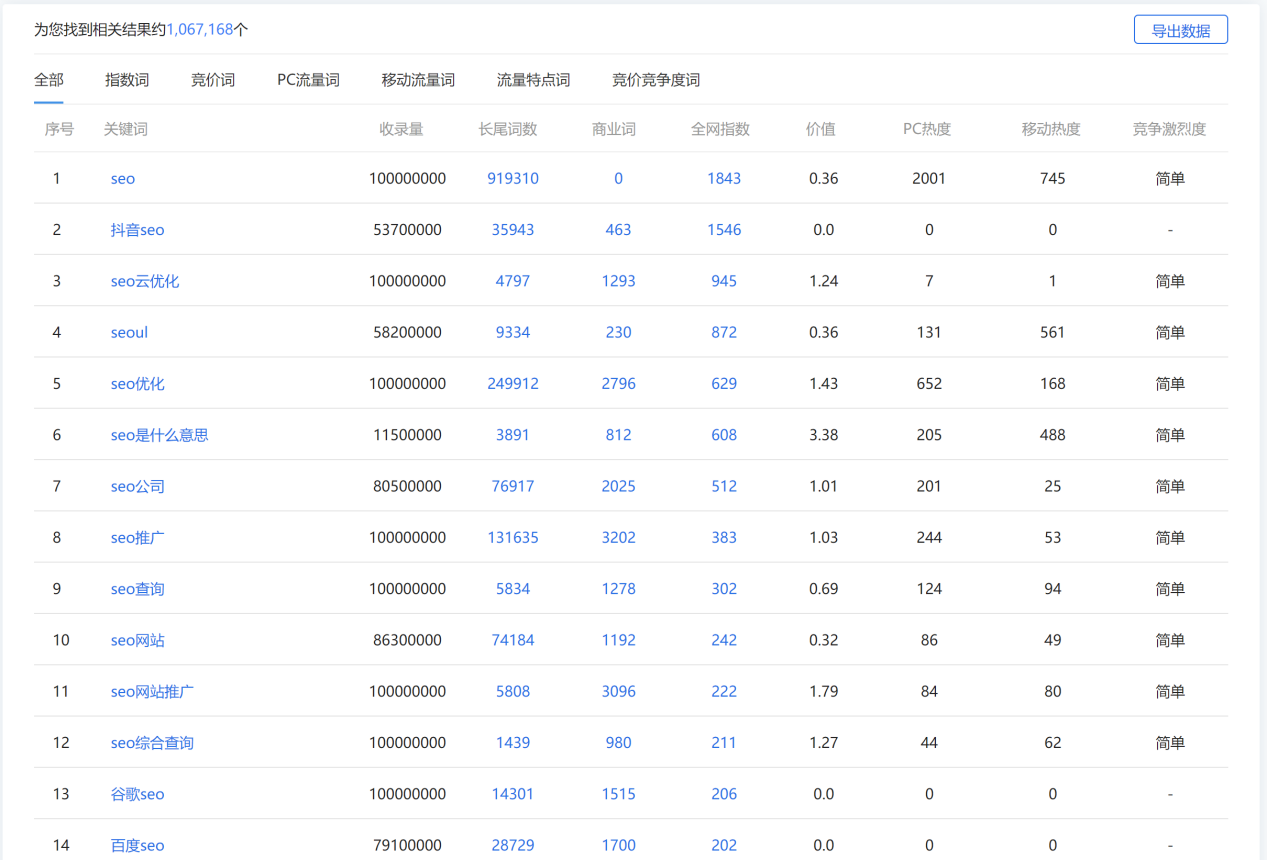Click long-tail count 249912
Viewport: 1267px width, 860px height.
pos(513,384)
